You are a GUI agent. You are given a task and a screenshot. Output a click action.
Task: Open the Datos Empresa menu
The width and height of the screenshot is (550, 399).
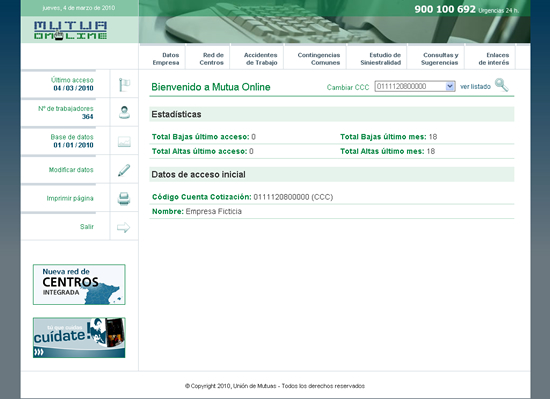[x=166, y=59]
